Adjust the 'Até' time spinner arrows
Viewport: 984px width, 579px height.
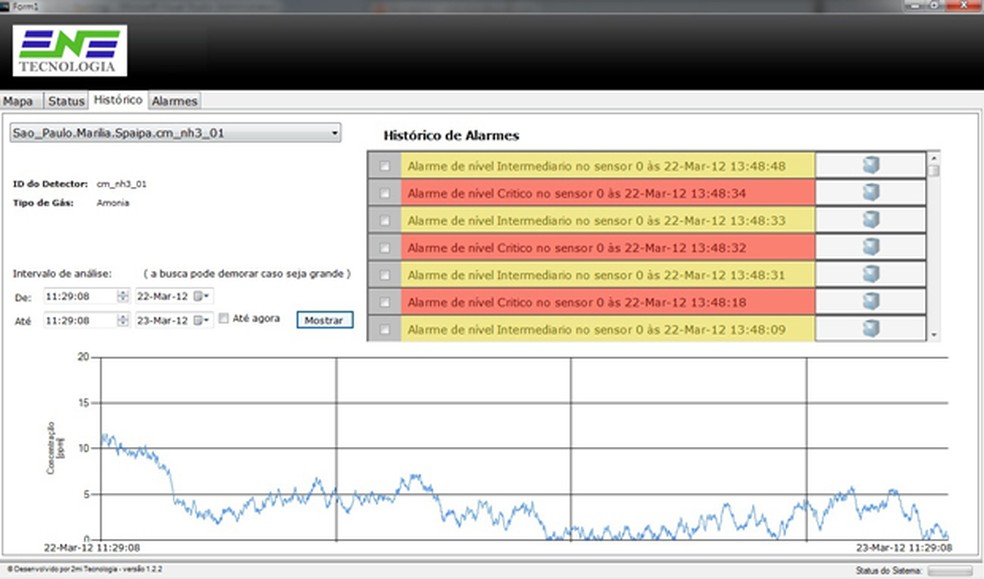pos(123,321)
